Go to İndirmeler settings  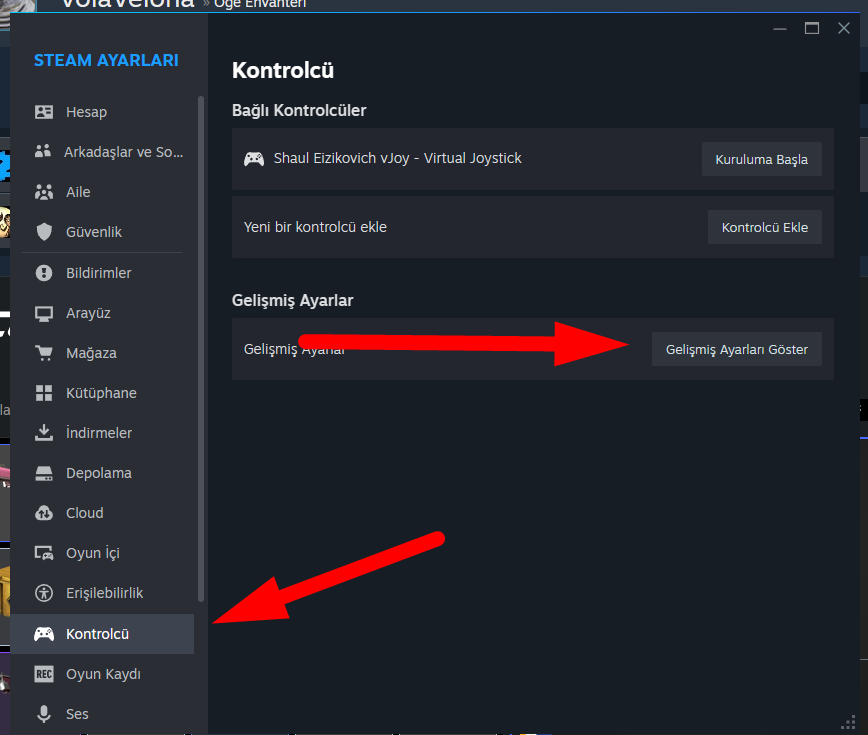pos(102,433)
